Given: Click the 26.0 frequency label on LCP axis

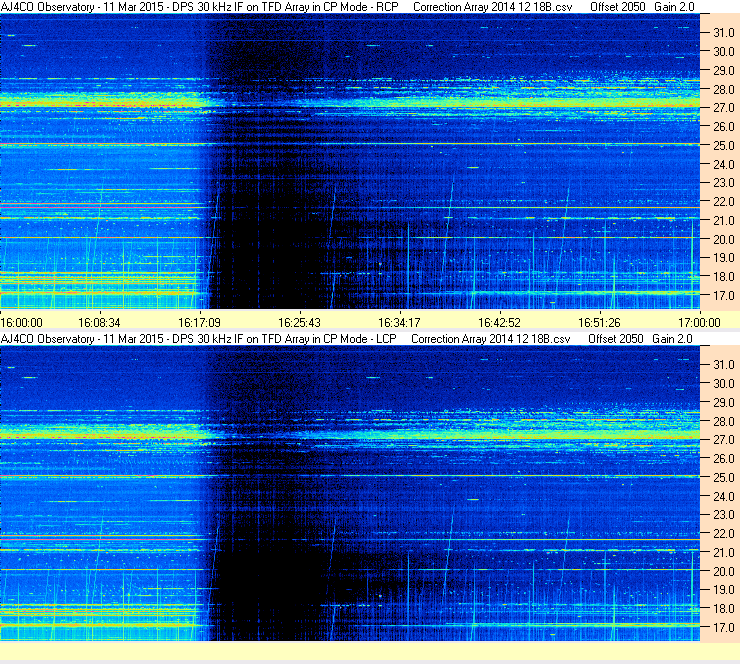Looking at the screenshot, I should 724,459.
